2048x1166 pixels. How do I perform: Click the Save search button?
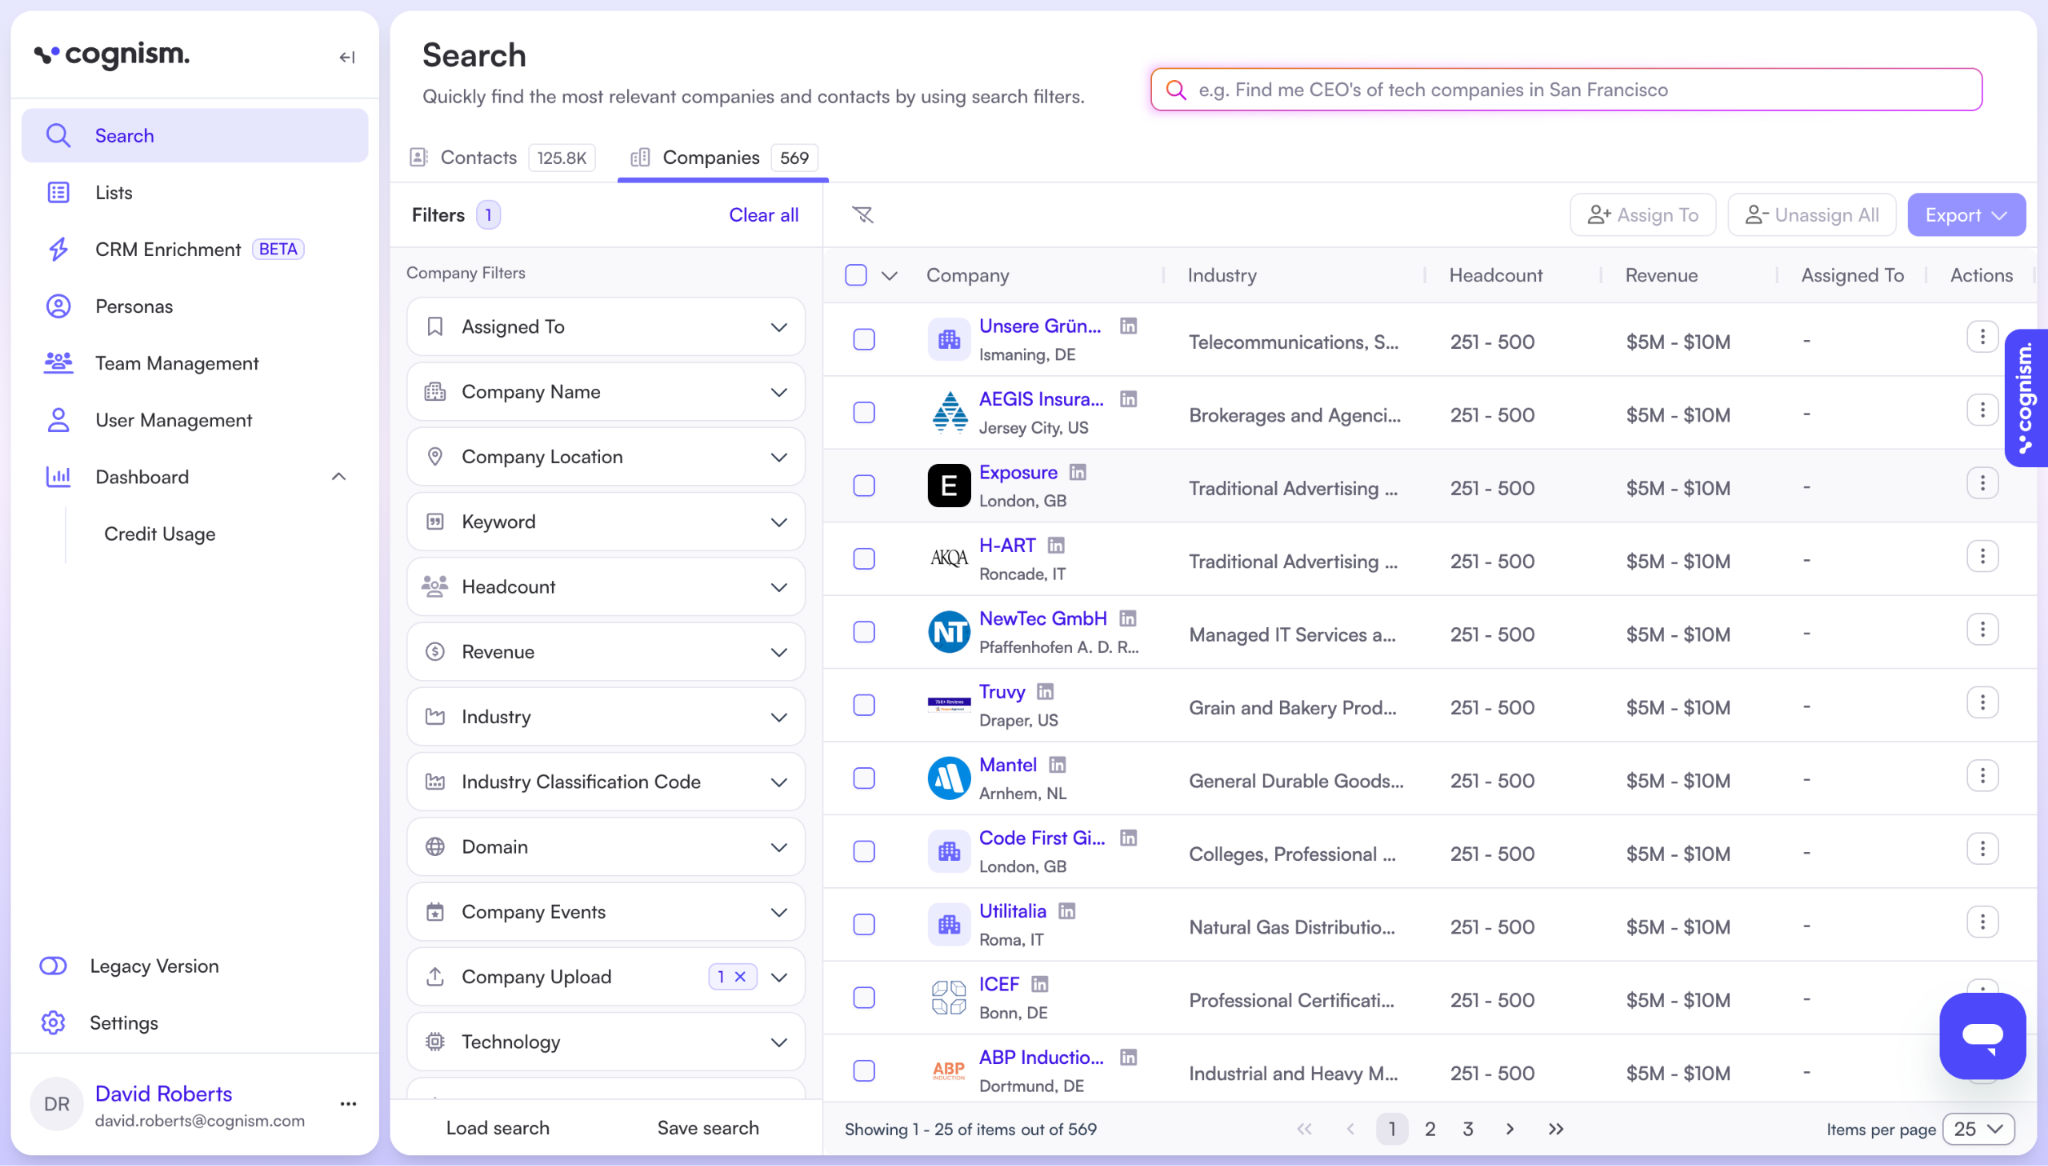click(x=708, y=1128)
